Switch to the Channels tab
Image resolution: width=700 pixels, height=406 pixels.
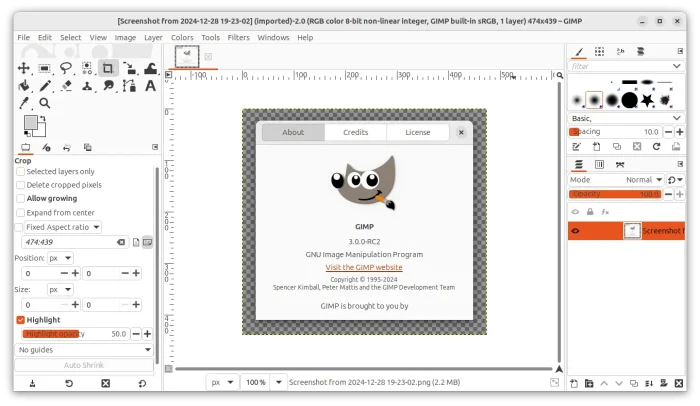click(x=600, y=165)
